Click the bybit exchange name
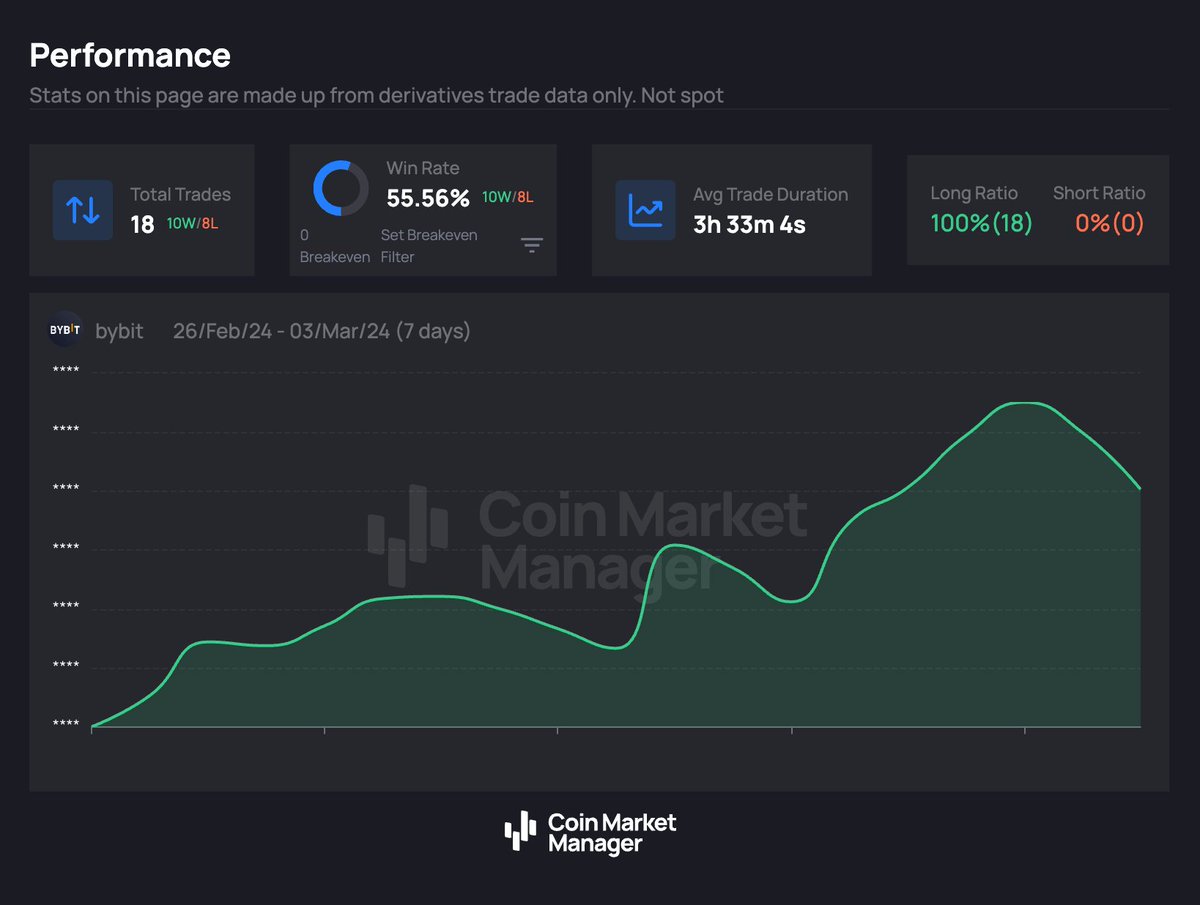This screenshot has height=905, width=1200. [119, 331]
